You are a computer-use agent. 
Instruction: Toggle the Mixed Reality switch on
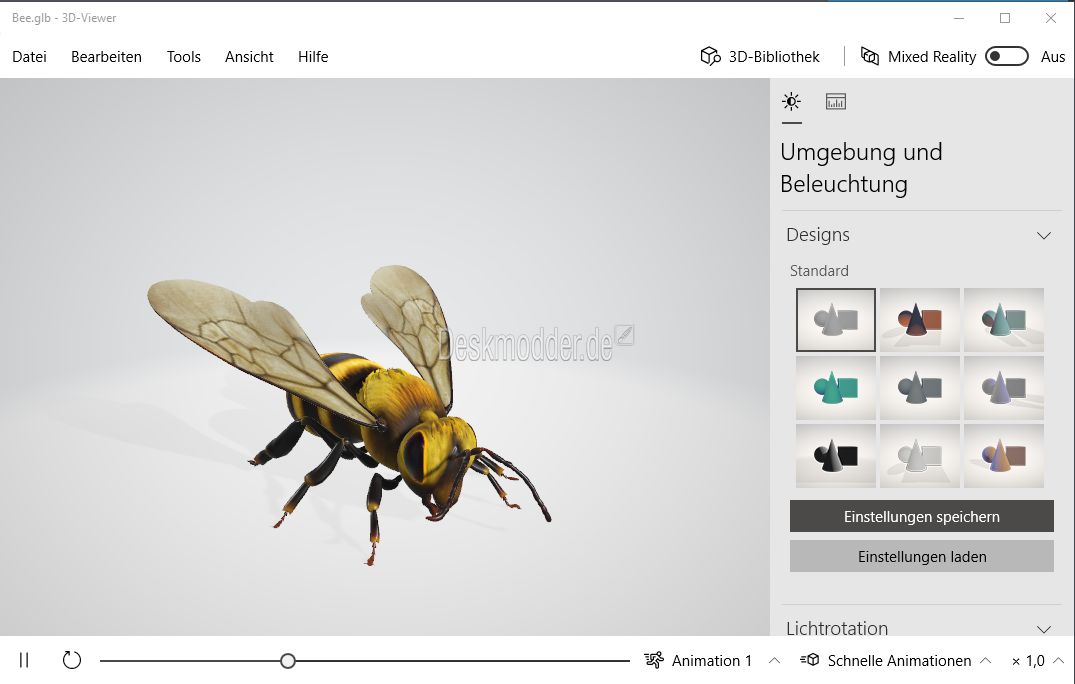pos(1006,56)
